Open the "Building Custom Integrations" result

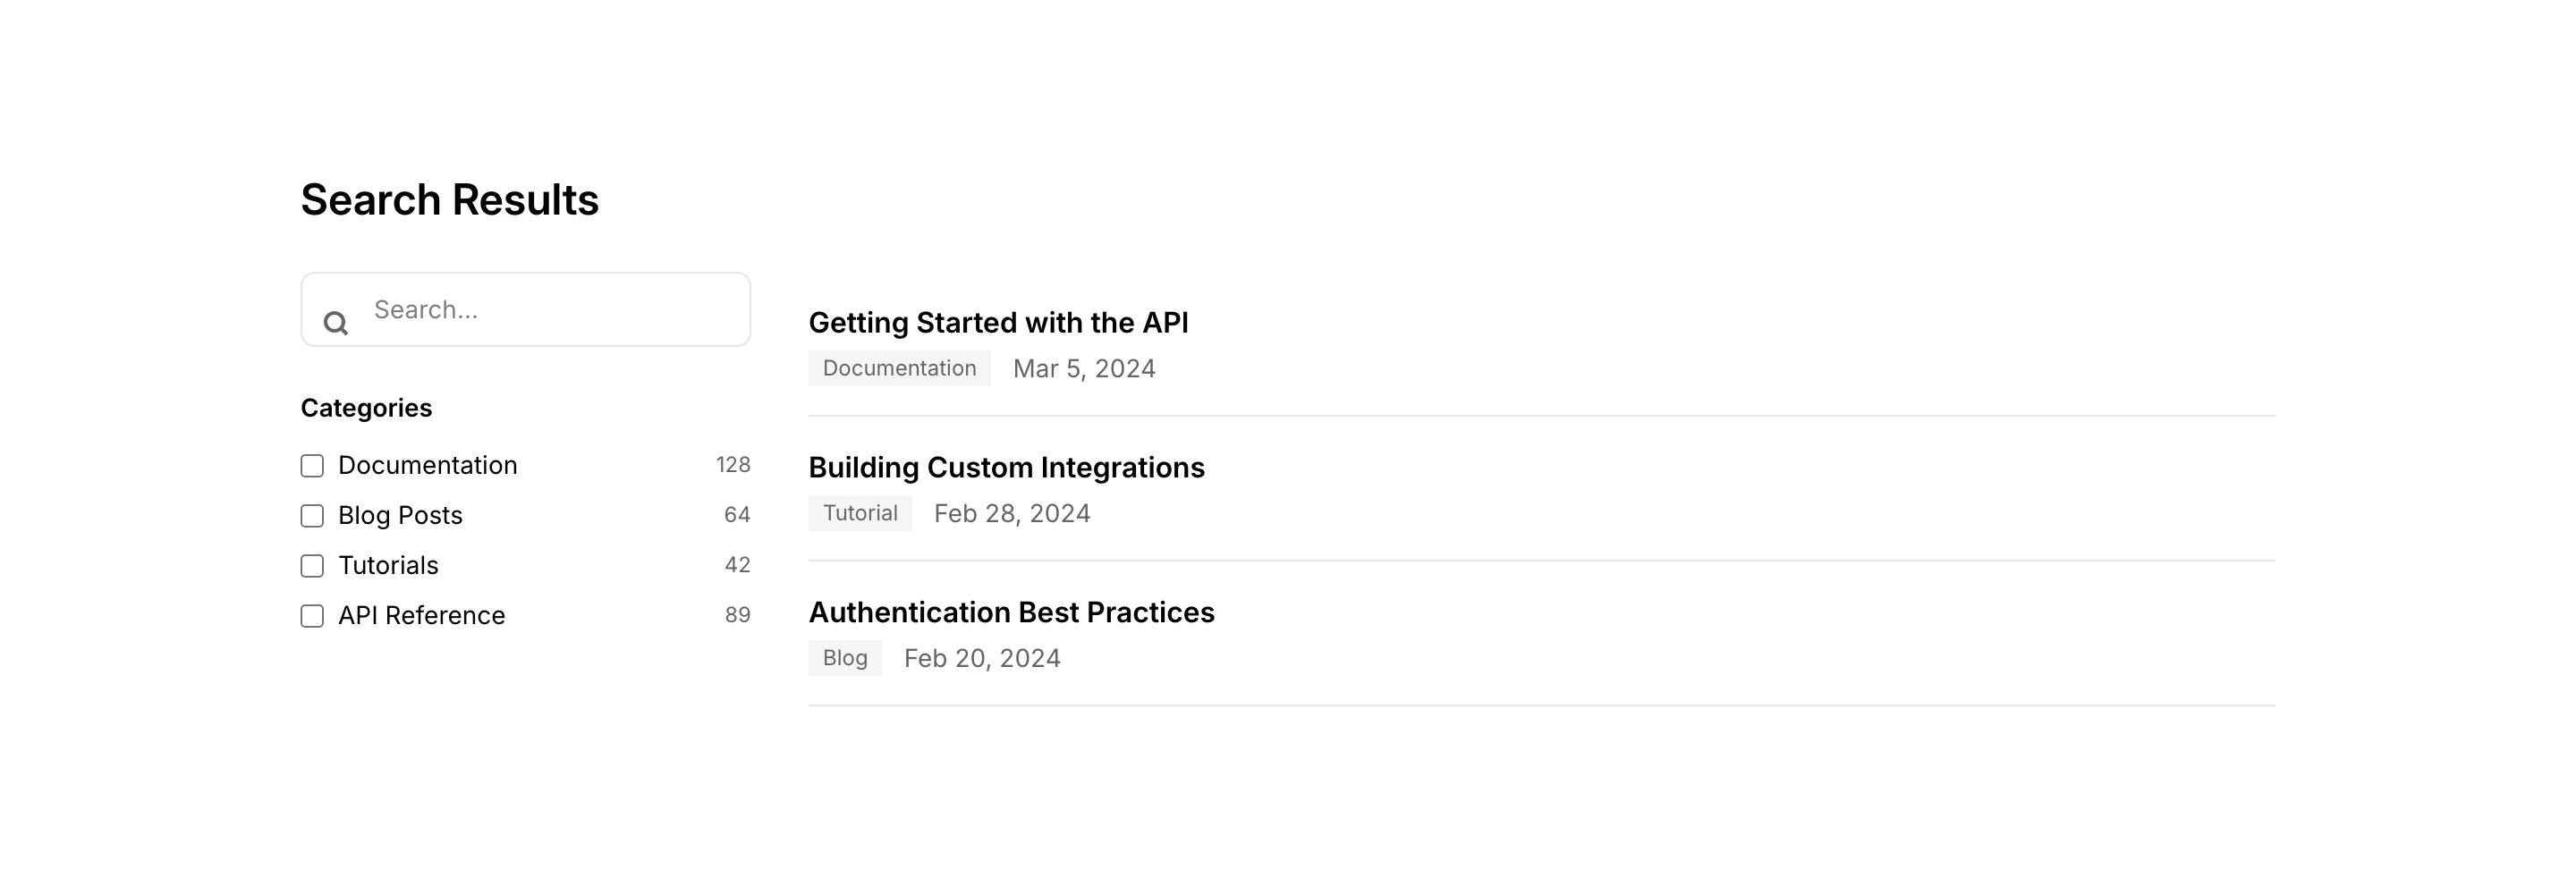point(1006,468)
